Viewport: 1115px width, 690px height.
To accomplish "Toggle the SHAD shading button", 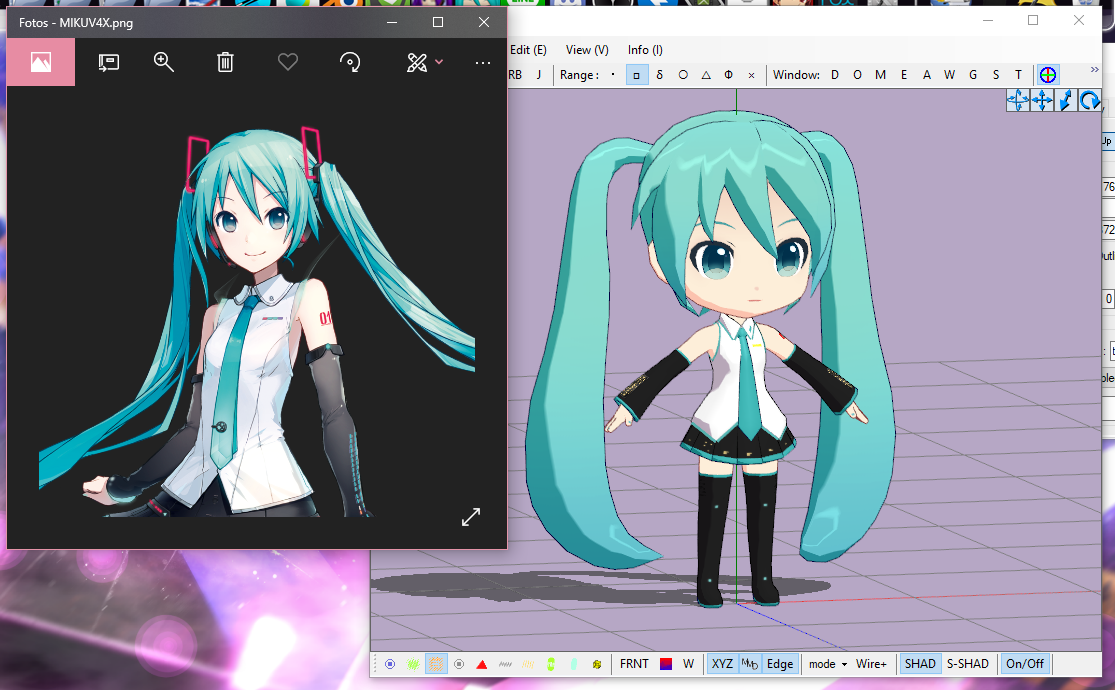I will point(919,664).
